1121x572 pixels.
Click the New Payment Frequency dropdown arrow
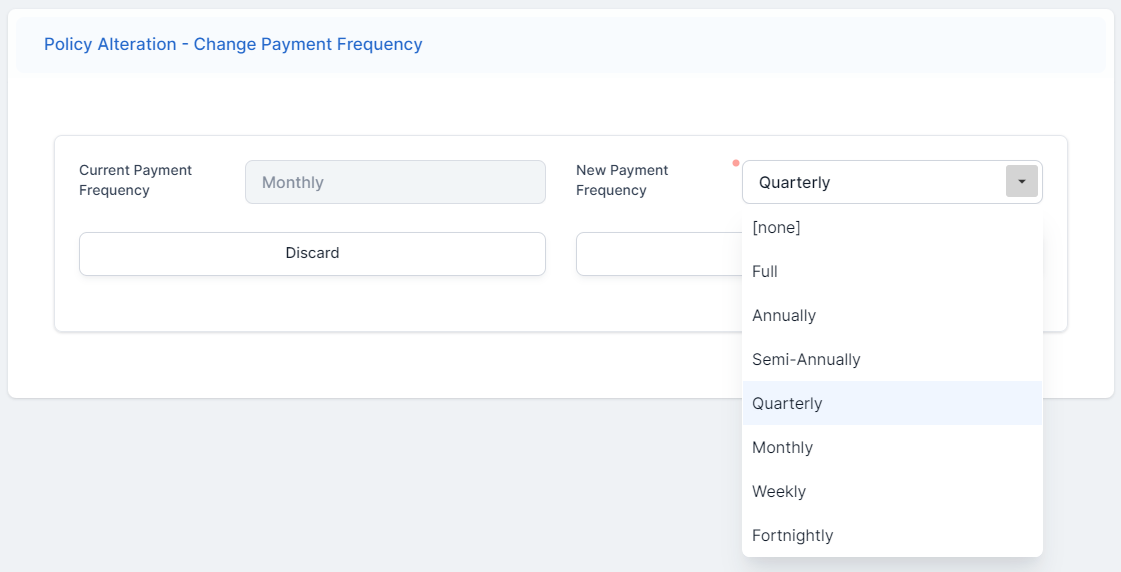(x=1021, y=182)
